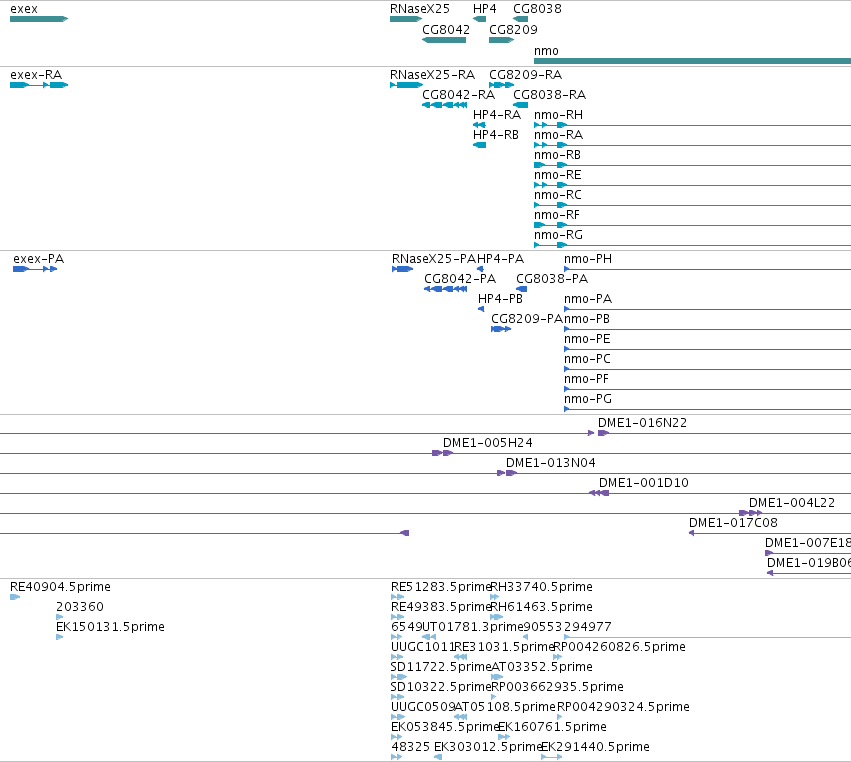851x762 pixels.
Task: Click the RP003662935.5prime EST arrow
Action: click(493, 697)
